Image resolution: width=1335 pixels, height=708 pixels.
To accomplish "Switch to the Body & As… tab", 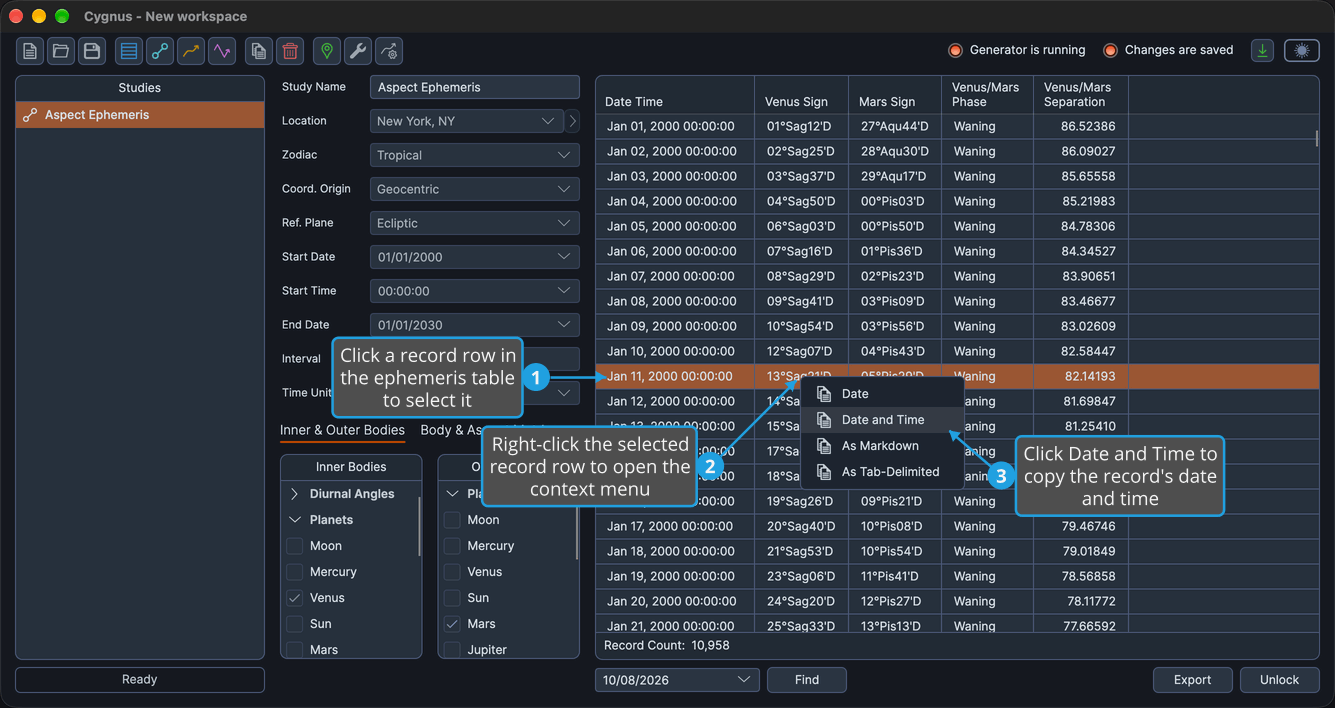I will [450, 430].
